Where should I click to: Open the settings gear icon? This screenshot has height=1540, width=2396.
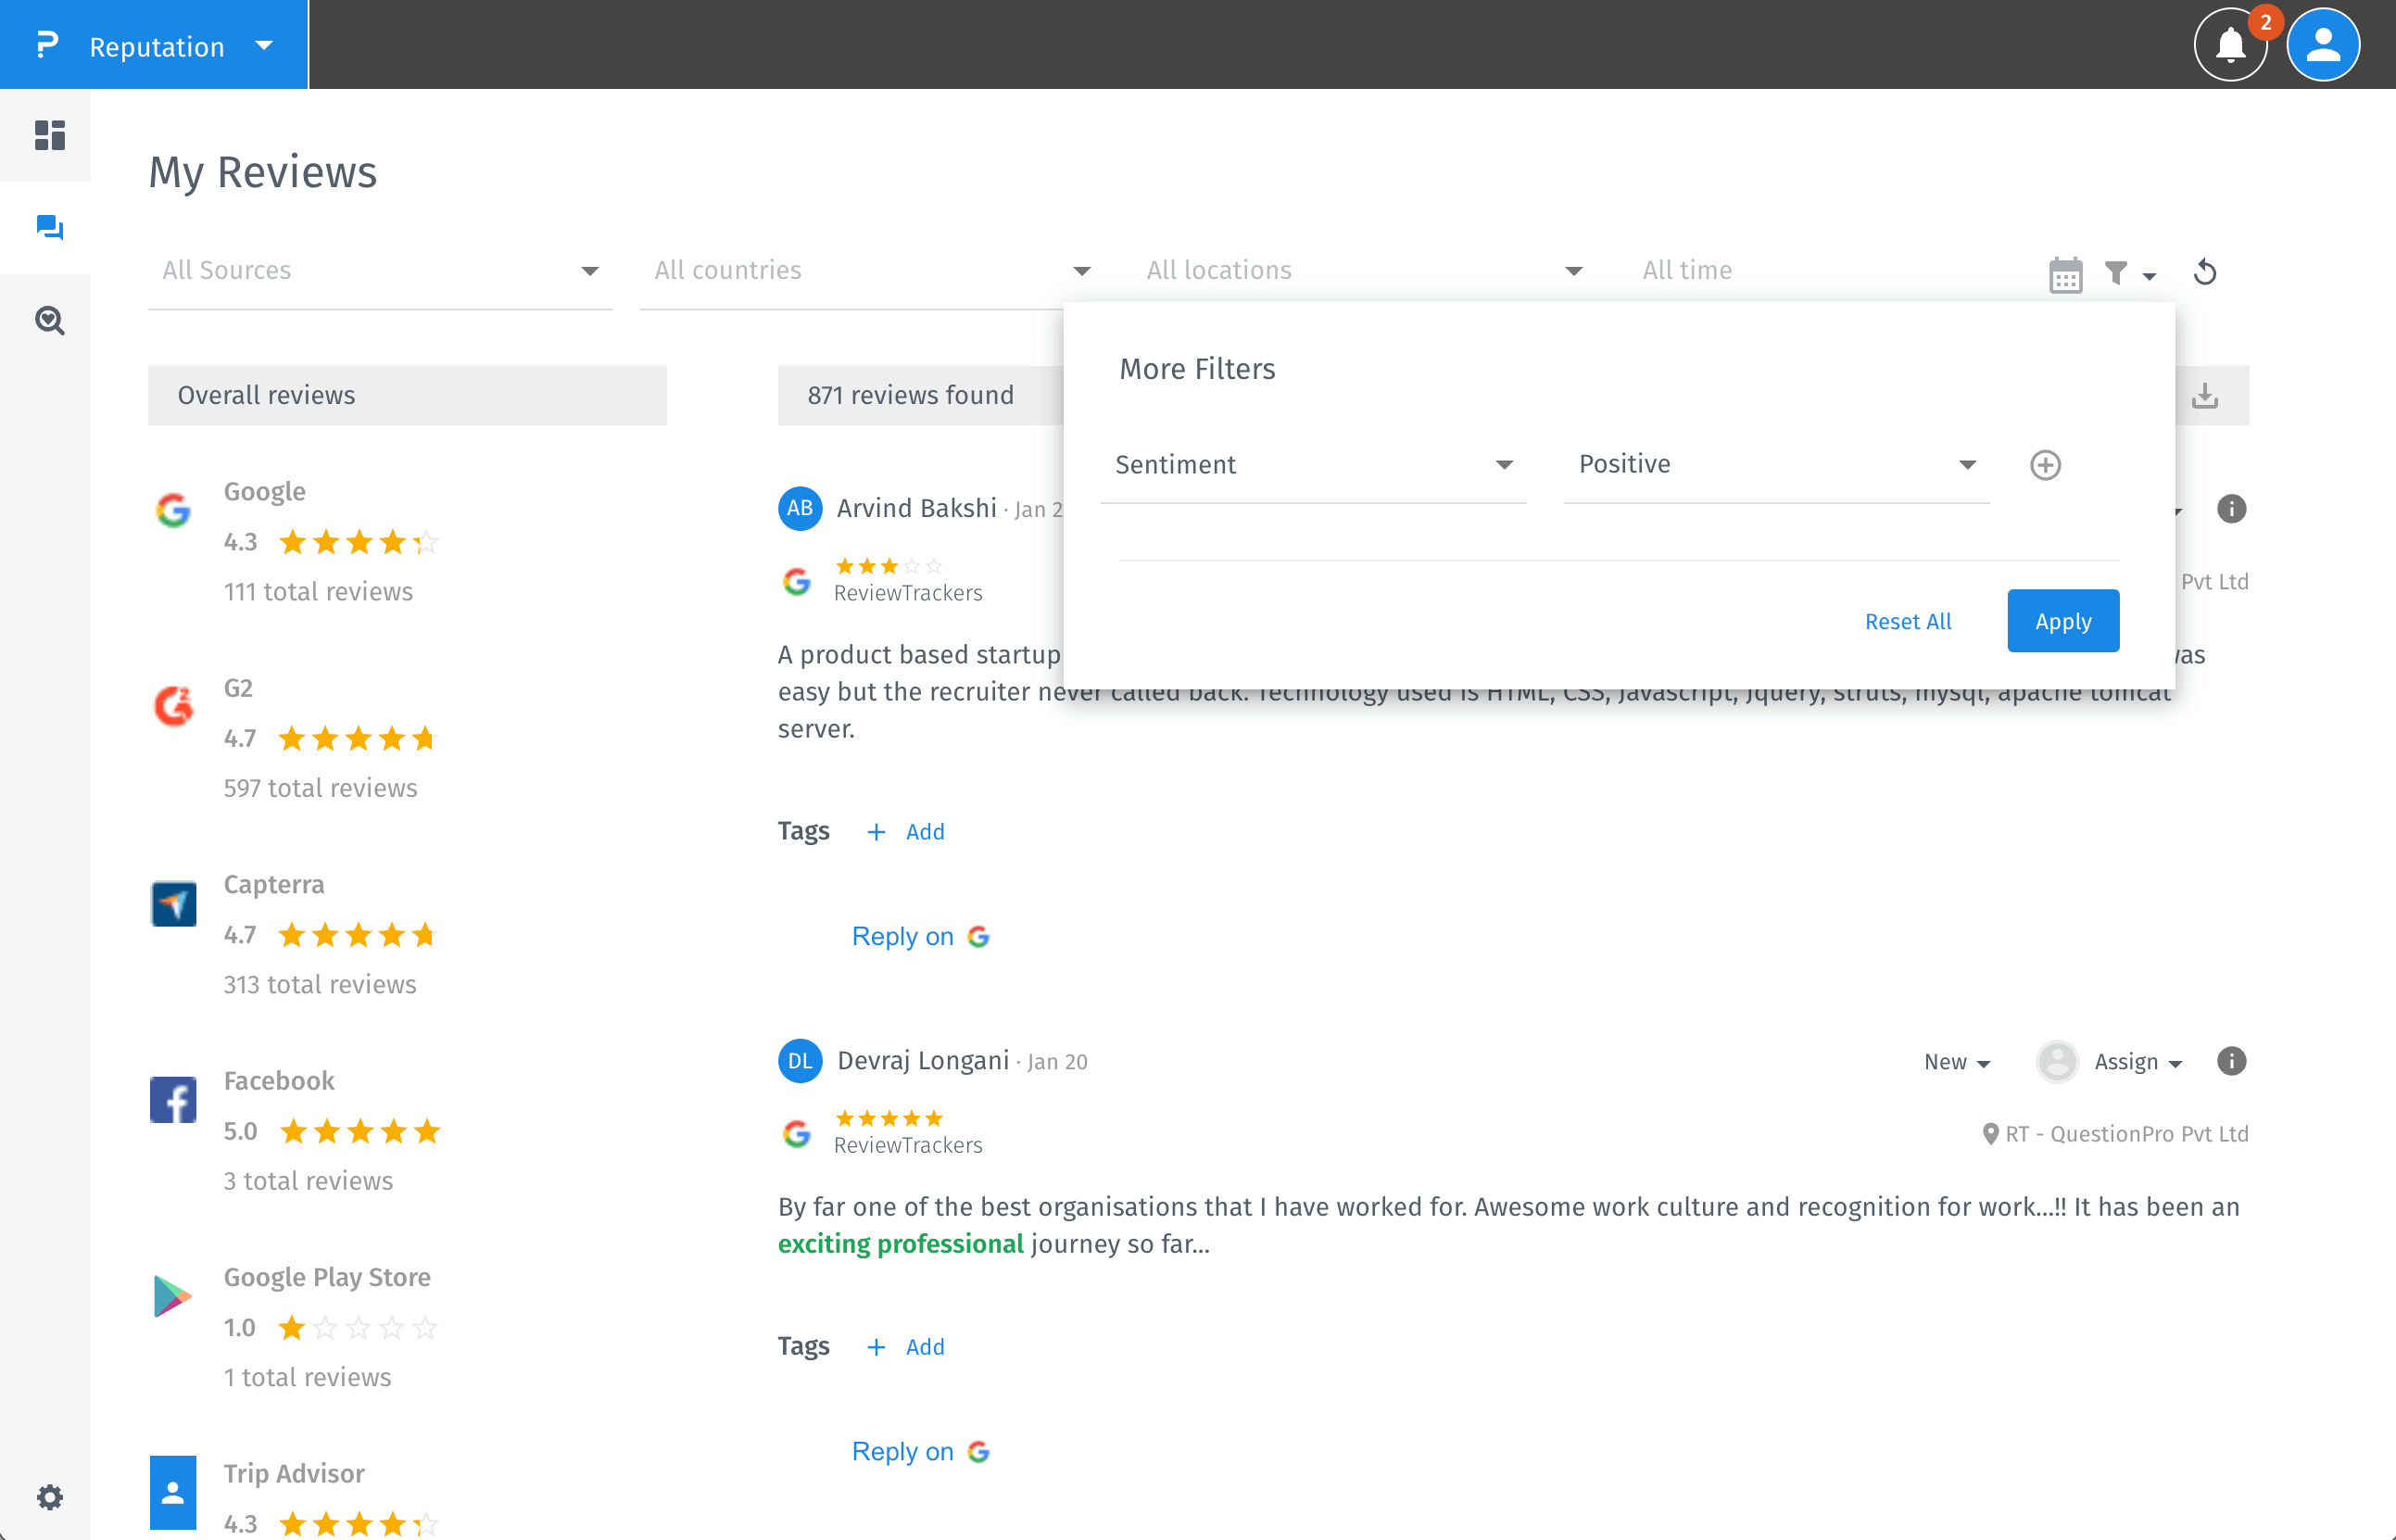pyautogui.click(x=49, y=1496)
